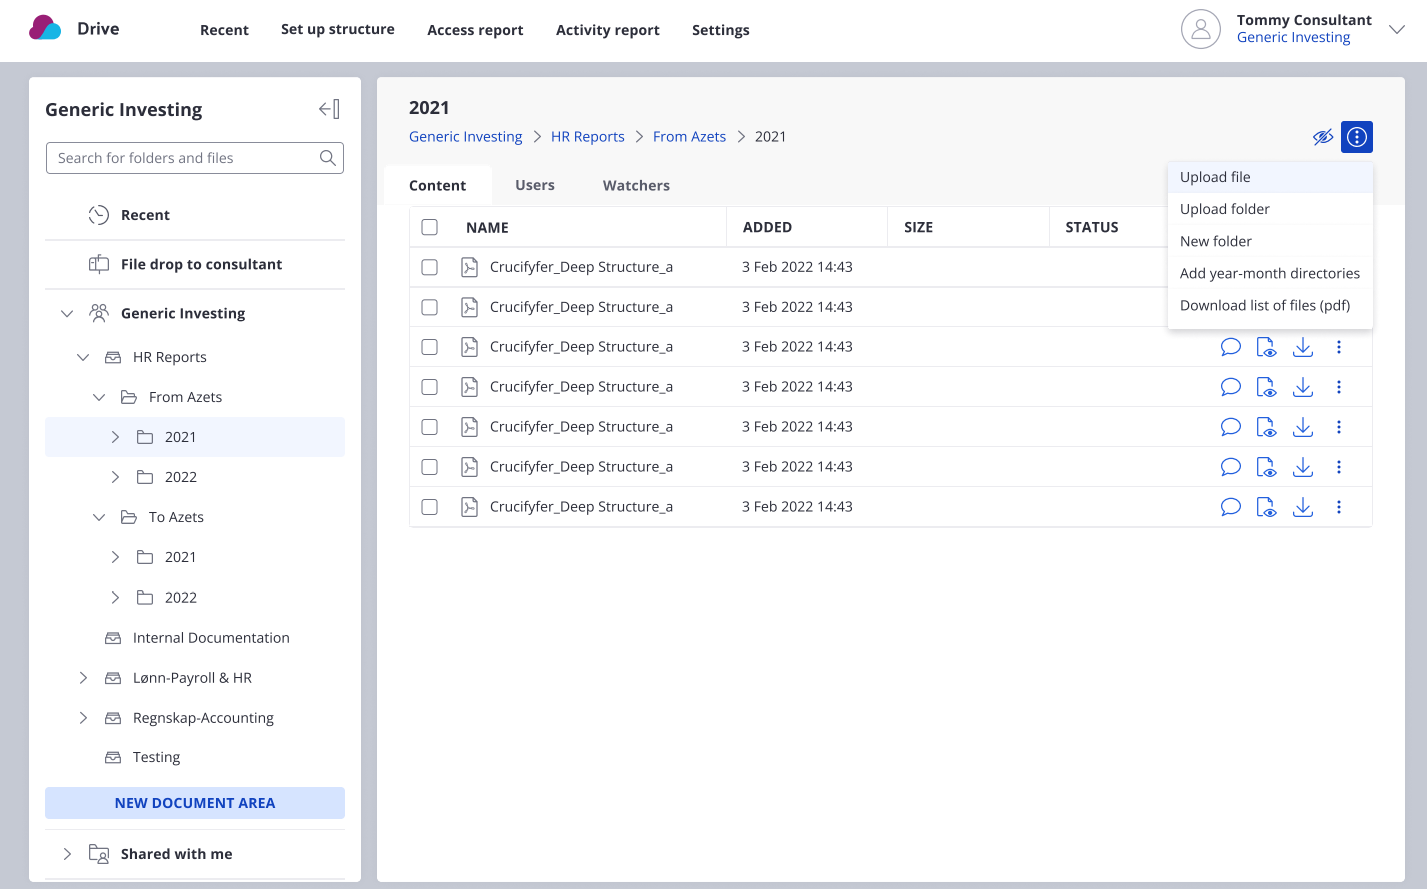Open the Activity report page
This screenshot has width=1427, height=889.
(x=608, y=30)
